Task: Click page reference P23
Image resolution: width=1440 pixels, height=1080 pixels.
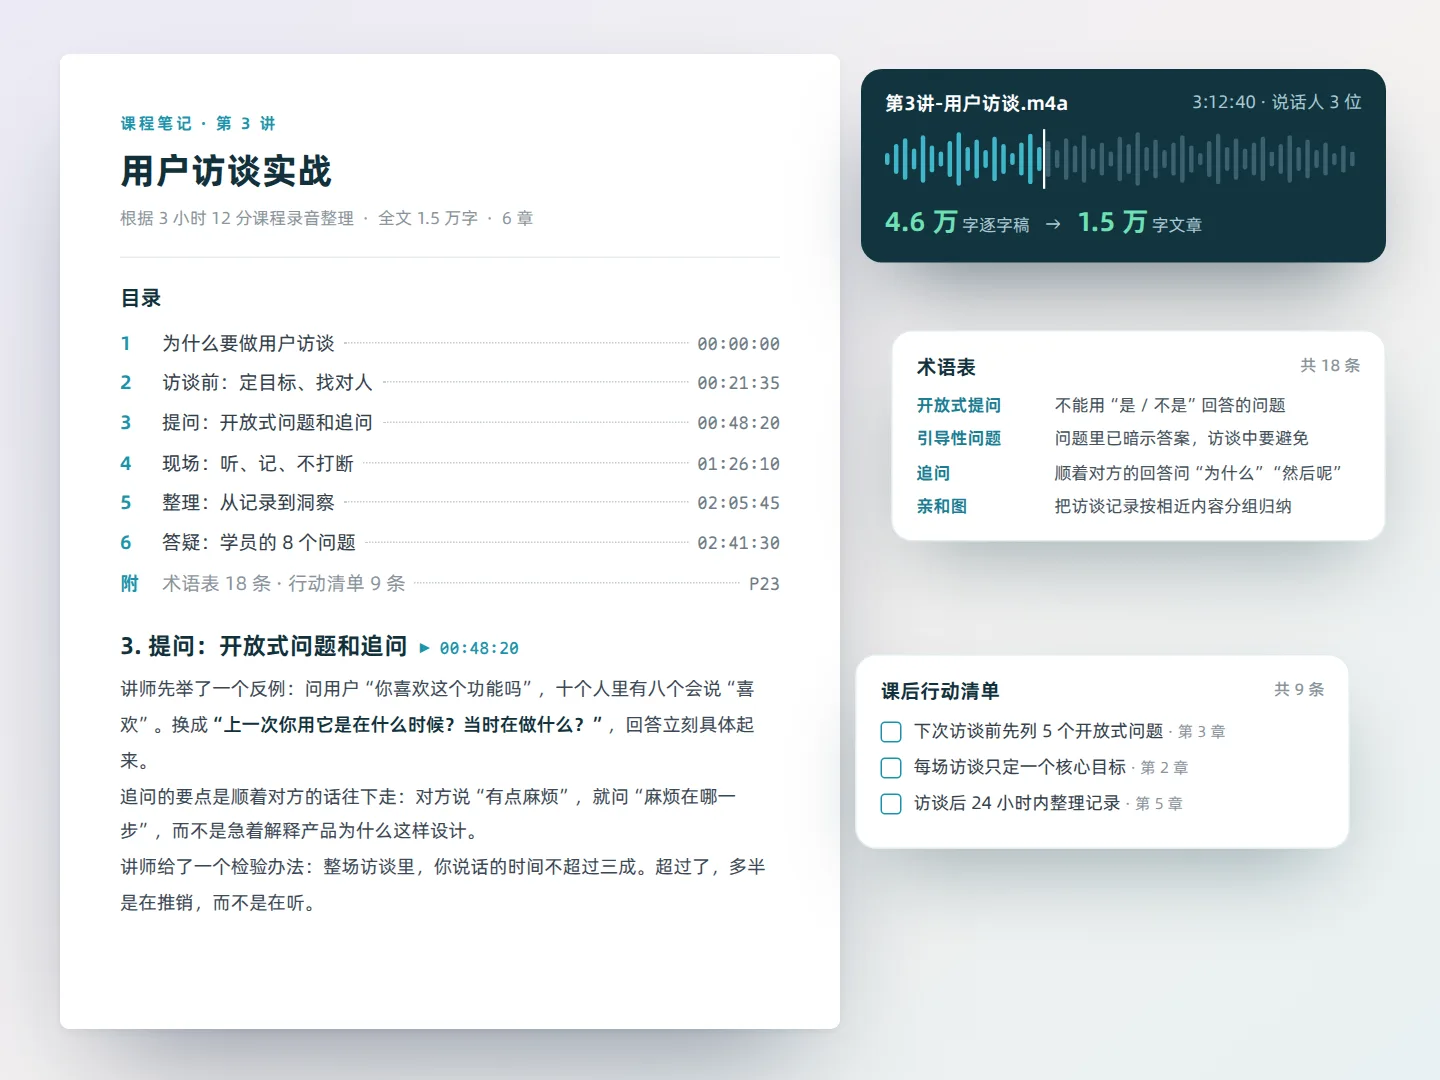Action: (x=764, y=584)
